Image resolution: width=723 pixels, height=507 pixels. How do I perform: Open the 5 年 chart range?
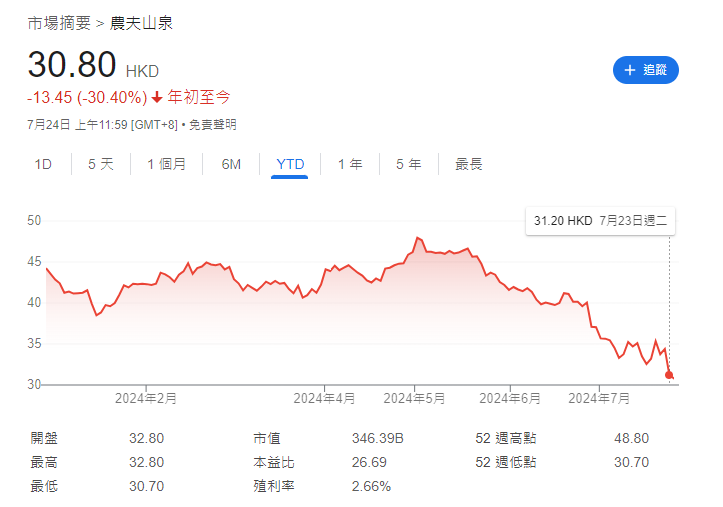[x=409, y=164]
